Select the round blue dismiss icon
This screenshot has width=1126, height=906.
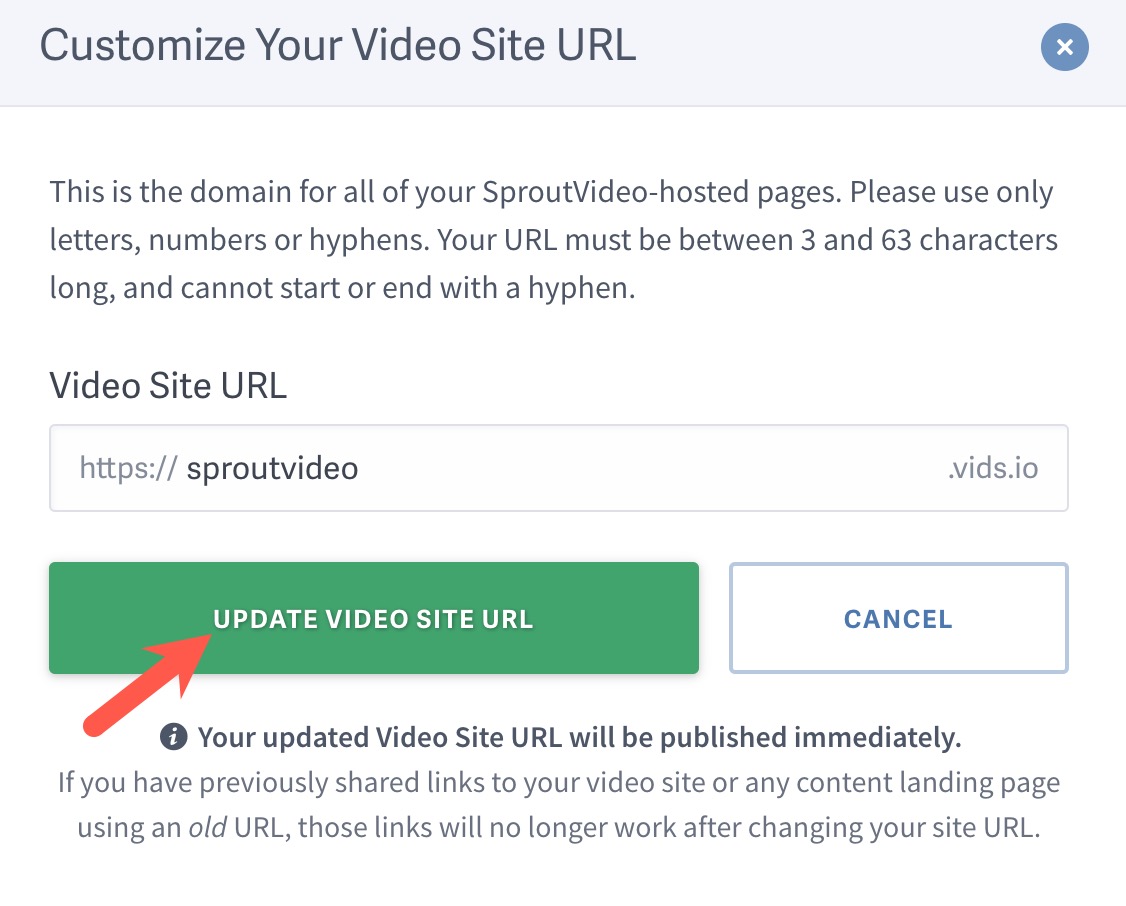pyautogui.click(x=1064, y=47)
